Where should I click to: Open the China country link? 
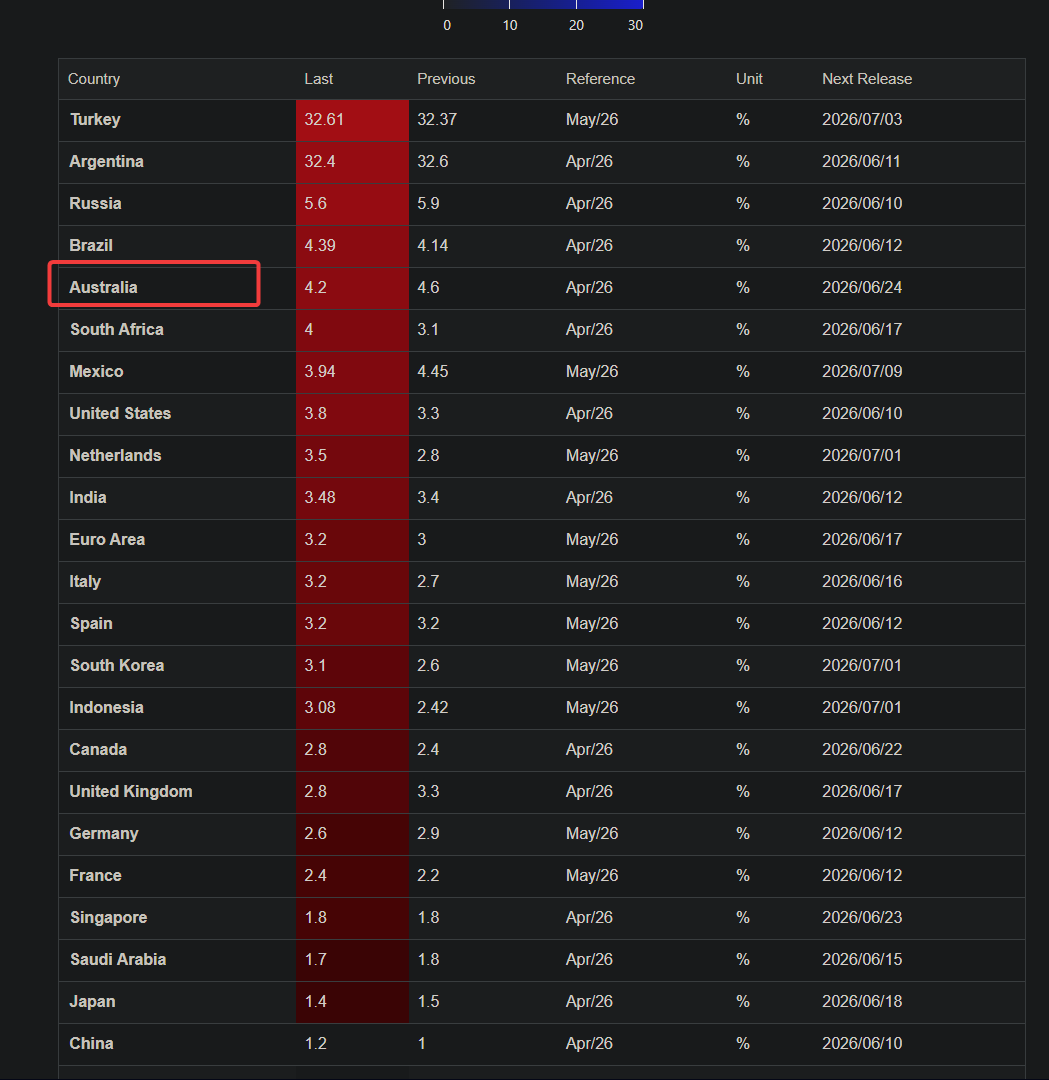(91, 1044)
